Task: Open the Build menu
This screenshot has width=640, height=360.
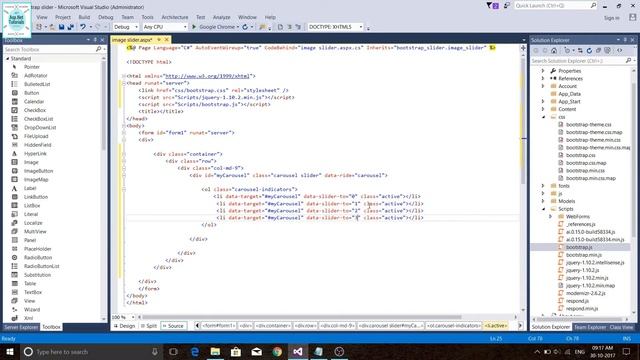Action: pyautogui.click(x=84, y=17)
